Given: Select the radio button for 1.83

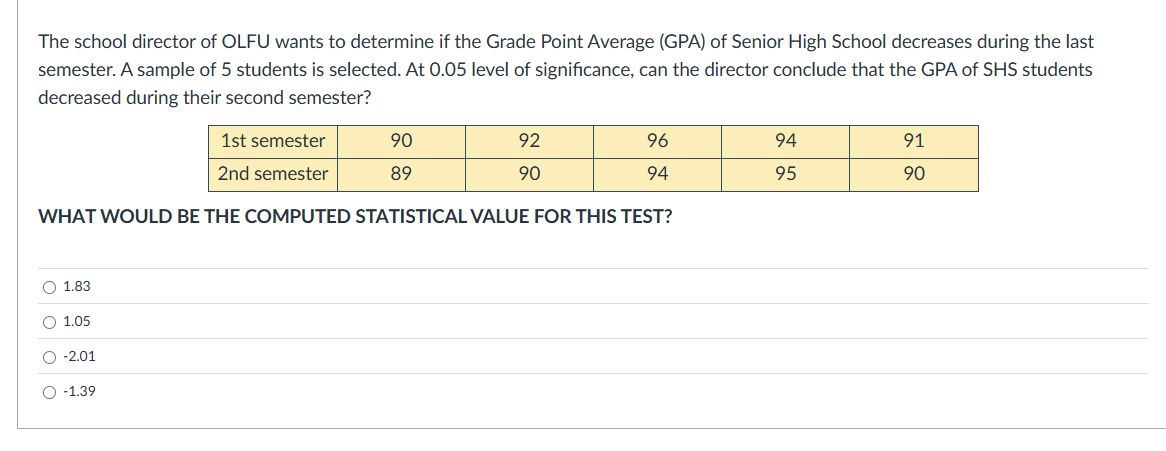Looking at the screenshot, I should [x=49, y=287].
